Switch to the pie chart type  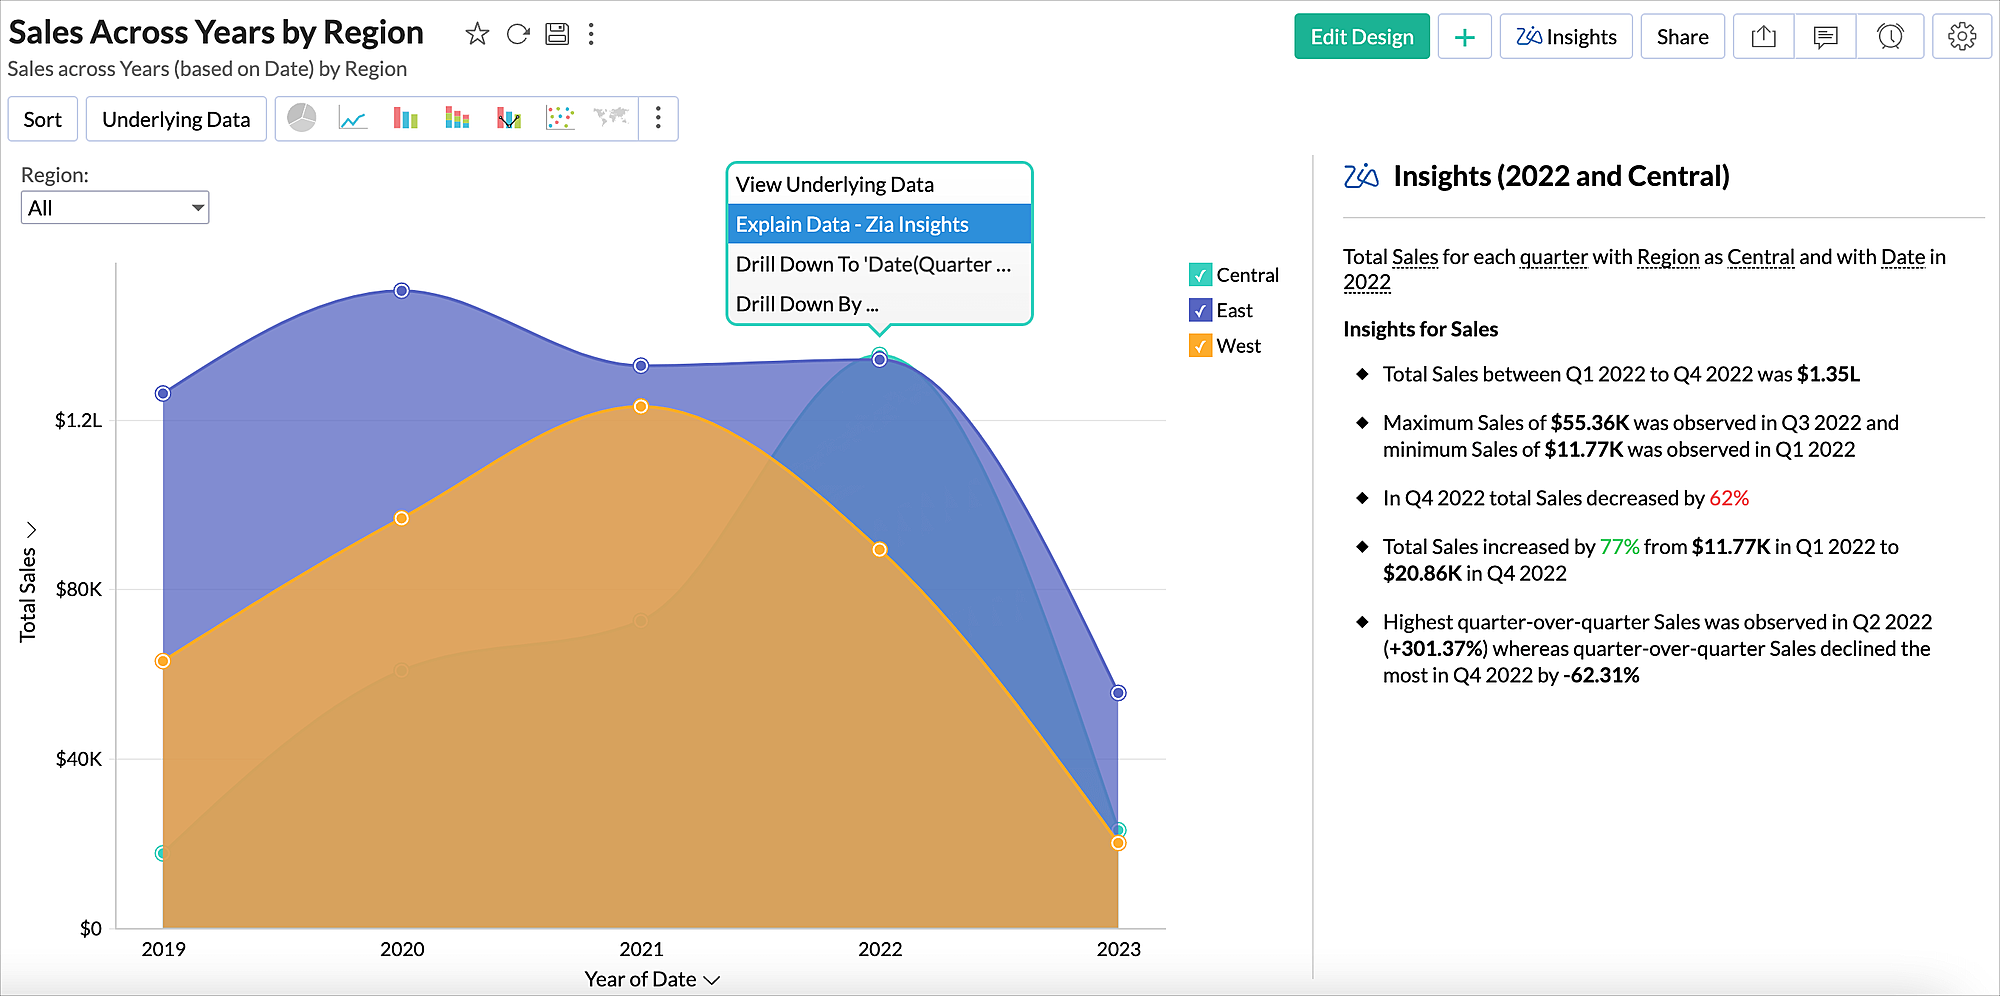tap(301, 119)
